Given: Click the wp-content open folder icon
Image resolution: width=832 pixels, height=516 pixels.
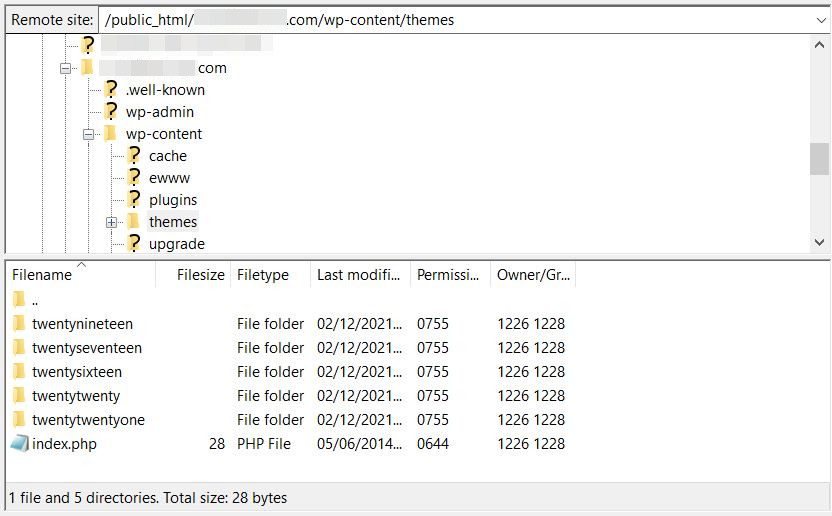Looking at the screenshot, I should [110, 134].
